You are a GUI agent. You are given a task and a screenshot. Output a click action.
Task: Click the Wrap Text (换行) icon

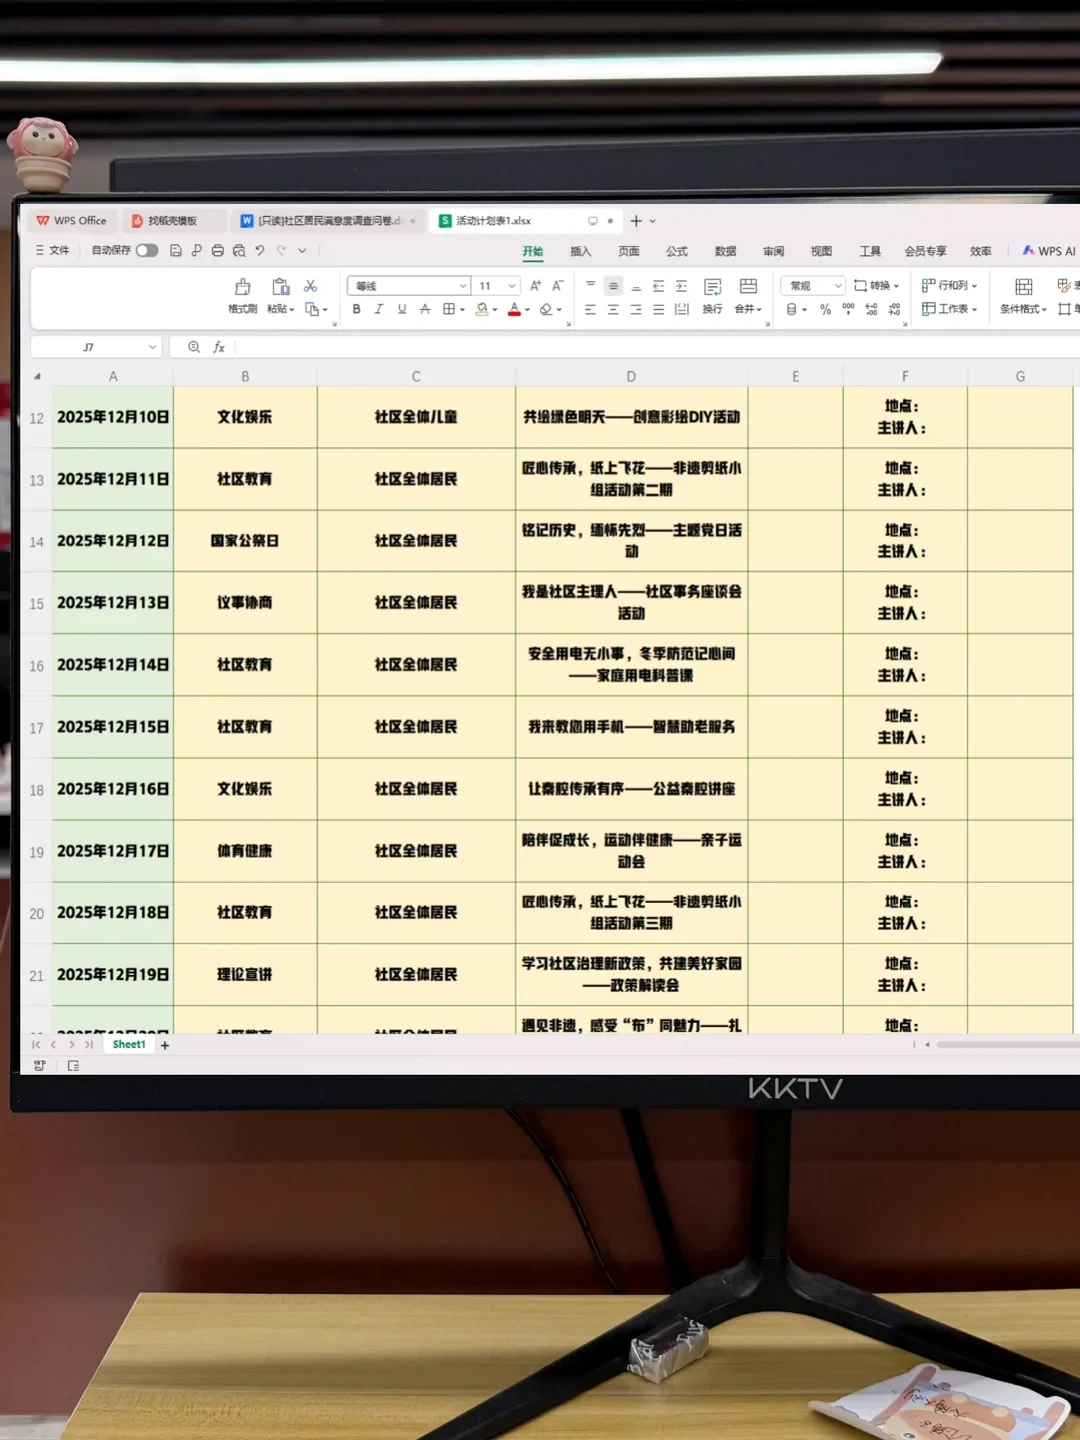click(712, 287)
